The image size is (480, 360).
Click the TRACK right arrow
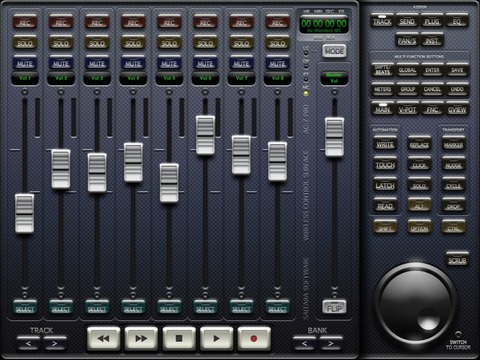[55, 343]
